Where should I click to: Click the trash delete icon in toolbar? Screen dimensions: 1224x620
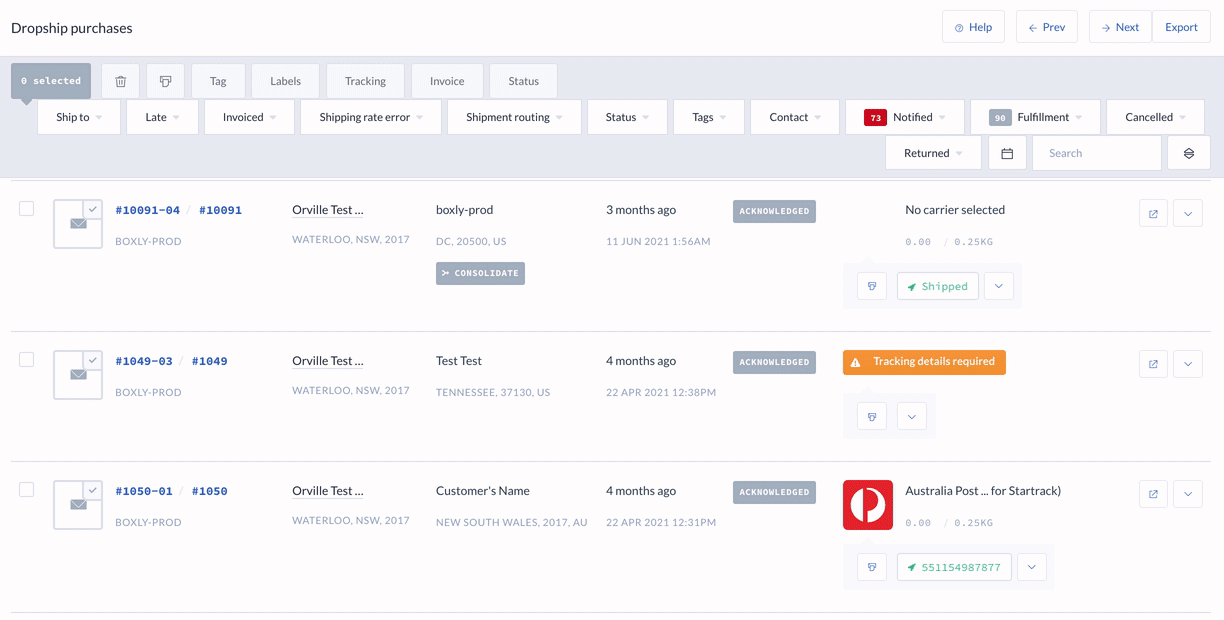coord(120,81)
